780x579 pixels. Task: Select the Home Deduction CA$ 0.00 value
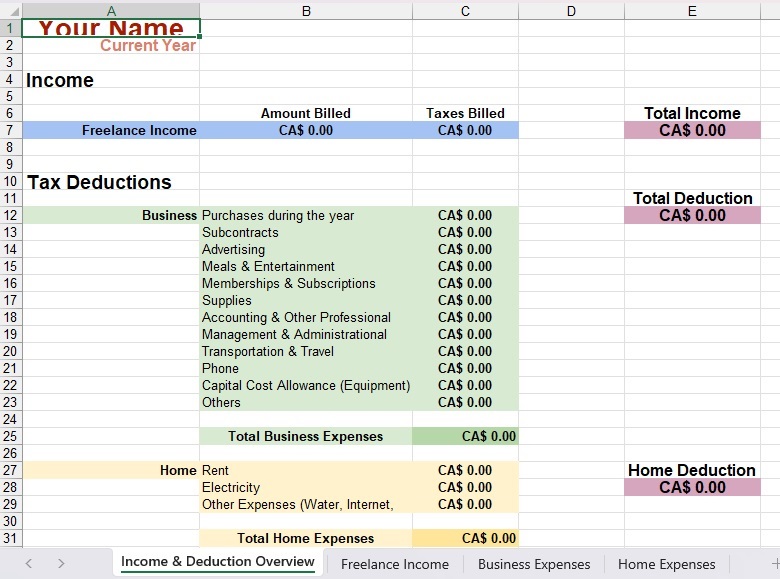[x=692, y=487]
